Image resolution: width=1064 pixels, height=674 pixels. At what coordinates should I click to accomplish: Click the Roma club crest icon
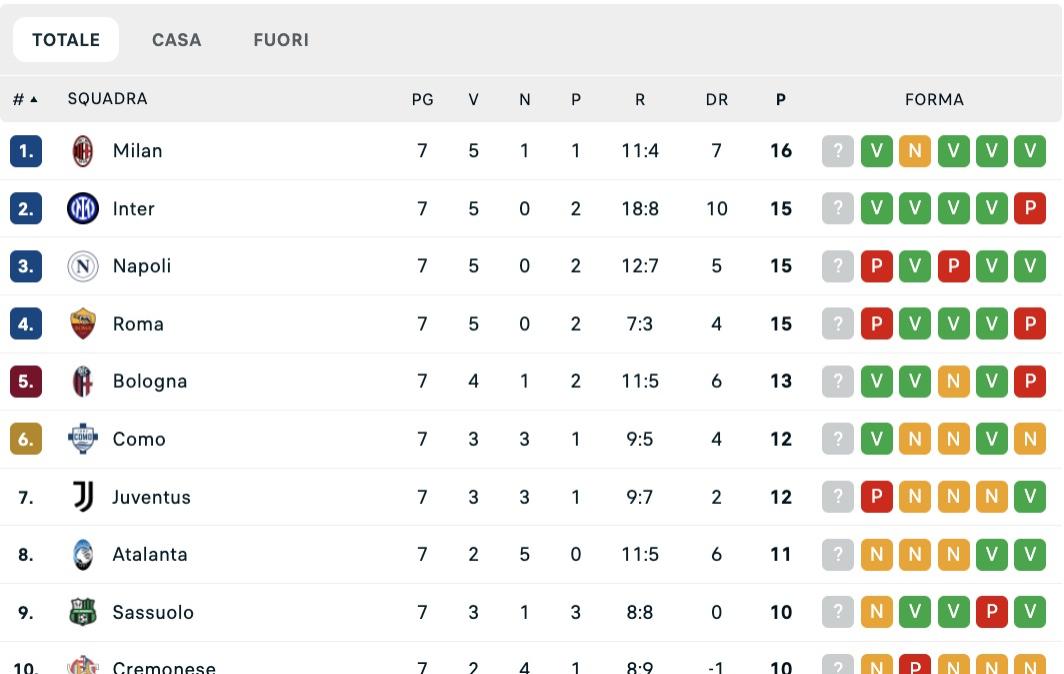(x=83, y=324)
